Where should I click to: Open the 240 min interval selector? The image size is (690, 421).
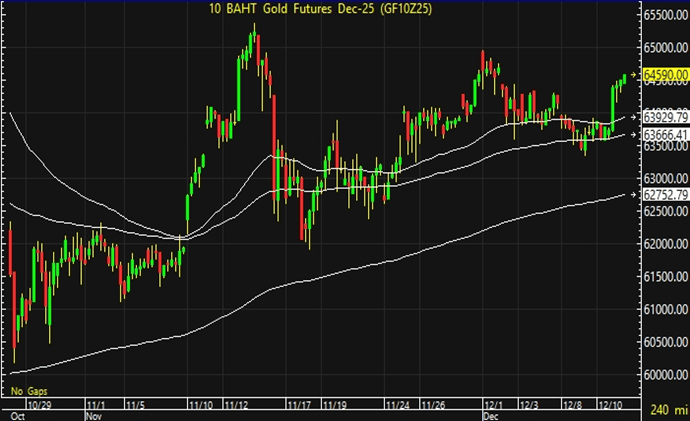(x=664, y=410)
